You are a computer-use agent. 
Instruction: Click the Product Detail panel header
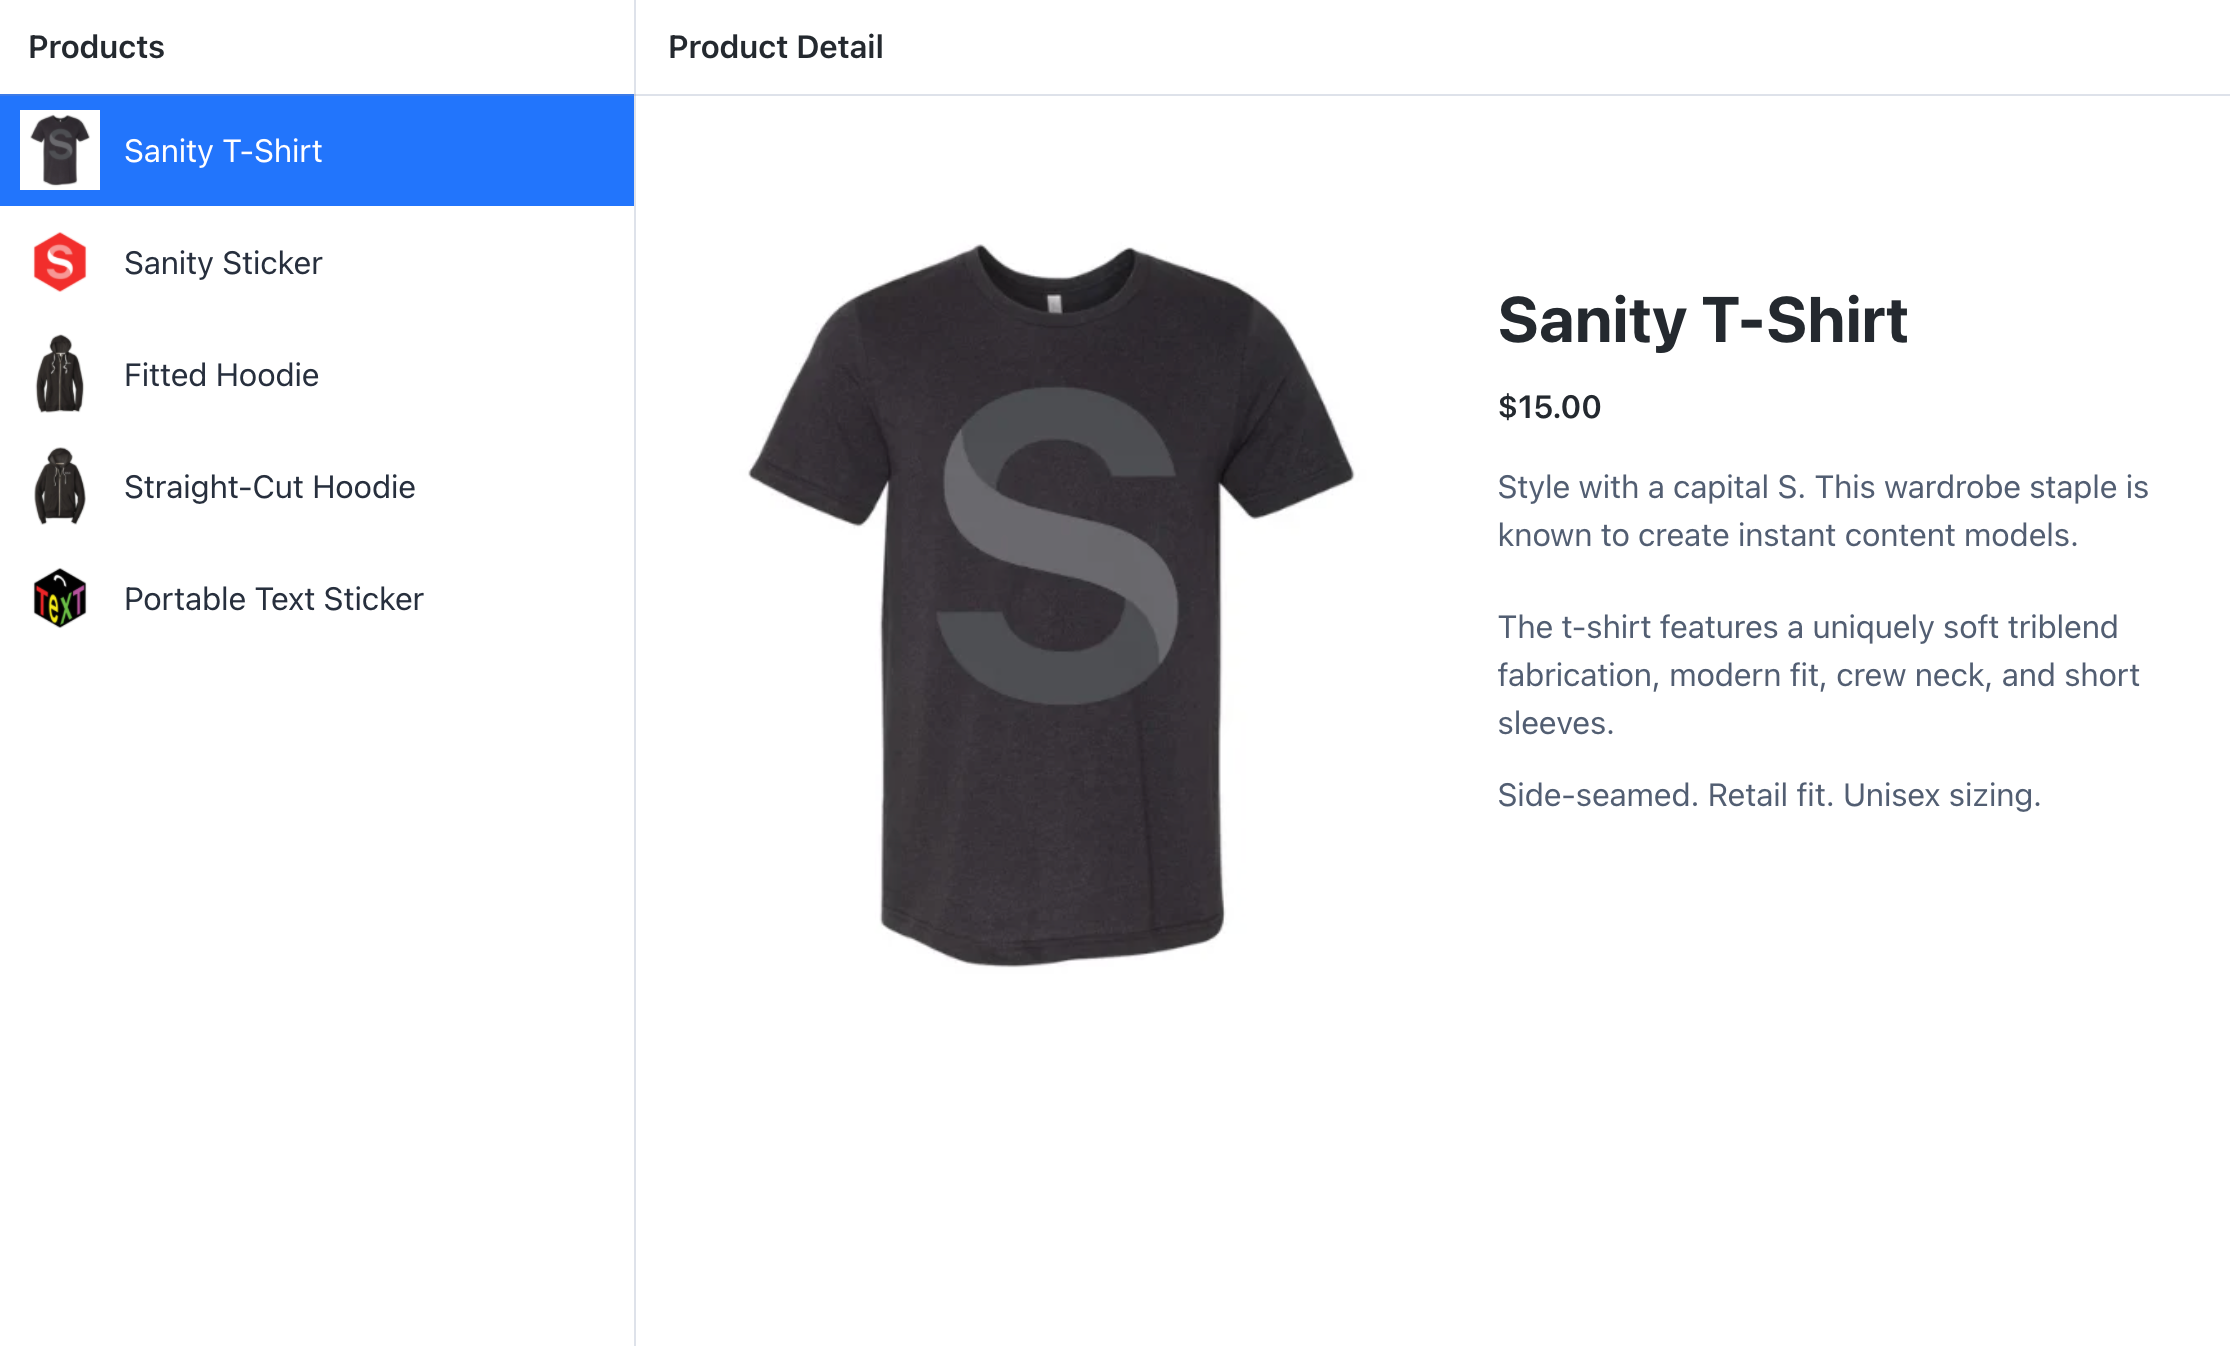coord(775,46)
